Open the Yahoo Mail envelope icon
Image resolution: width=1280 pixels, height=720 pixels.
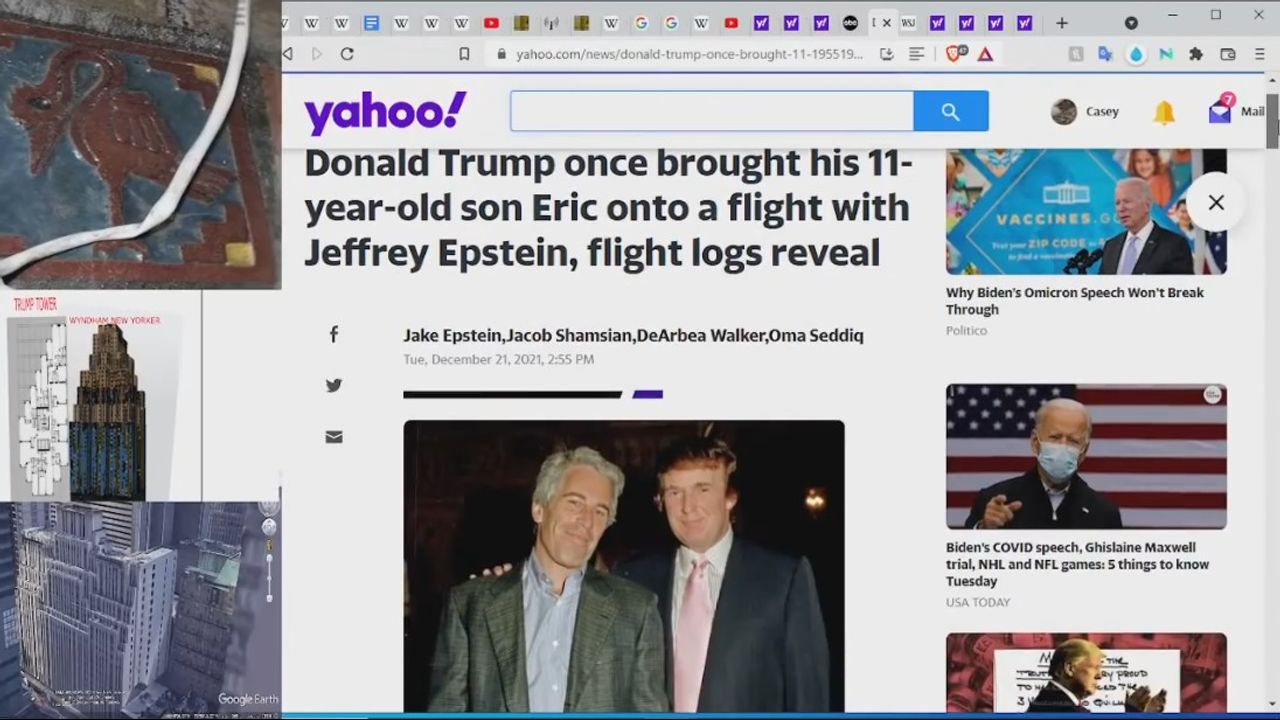pyautogui.click(x=1220, y=112)
